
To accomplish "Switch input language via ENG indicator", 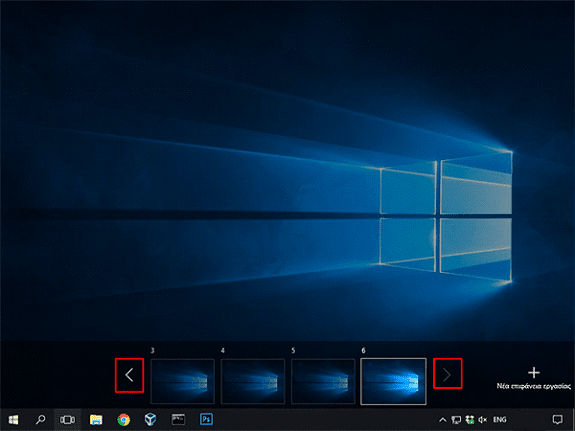I will pos(500,420).
